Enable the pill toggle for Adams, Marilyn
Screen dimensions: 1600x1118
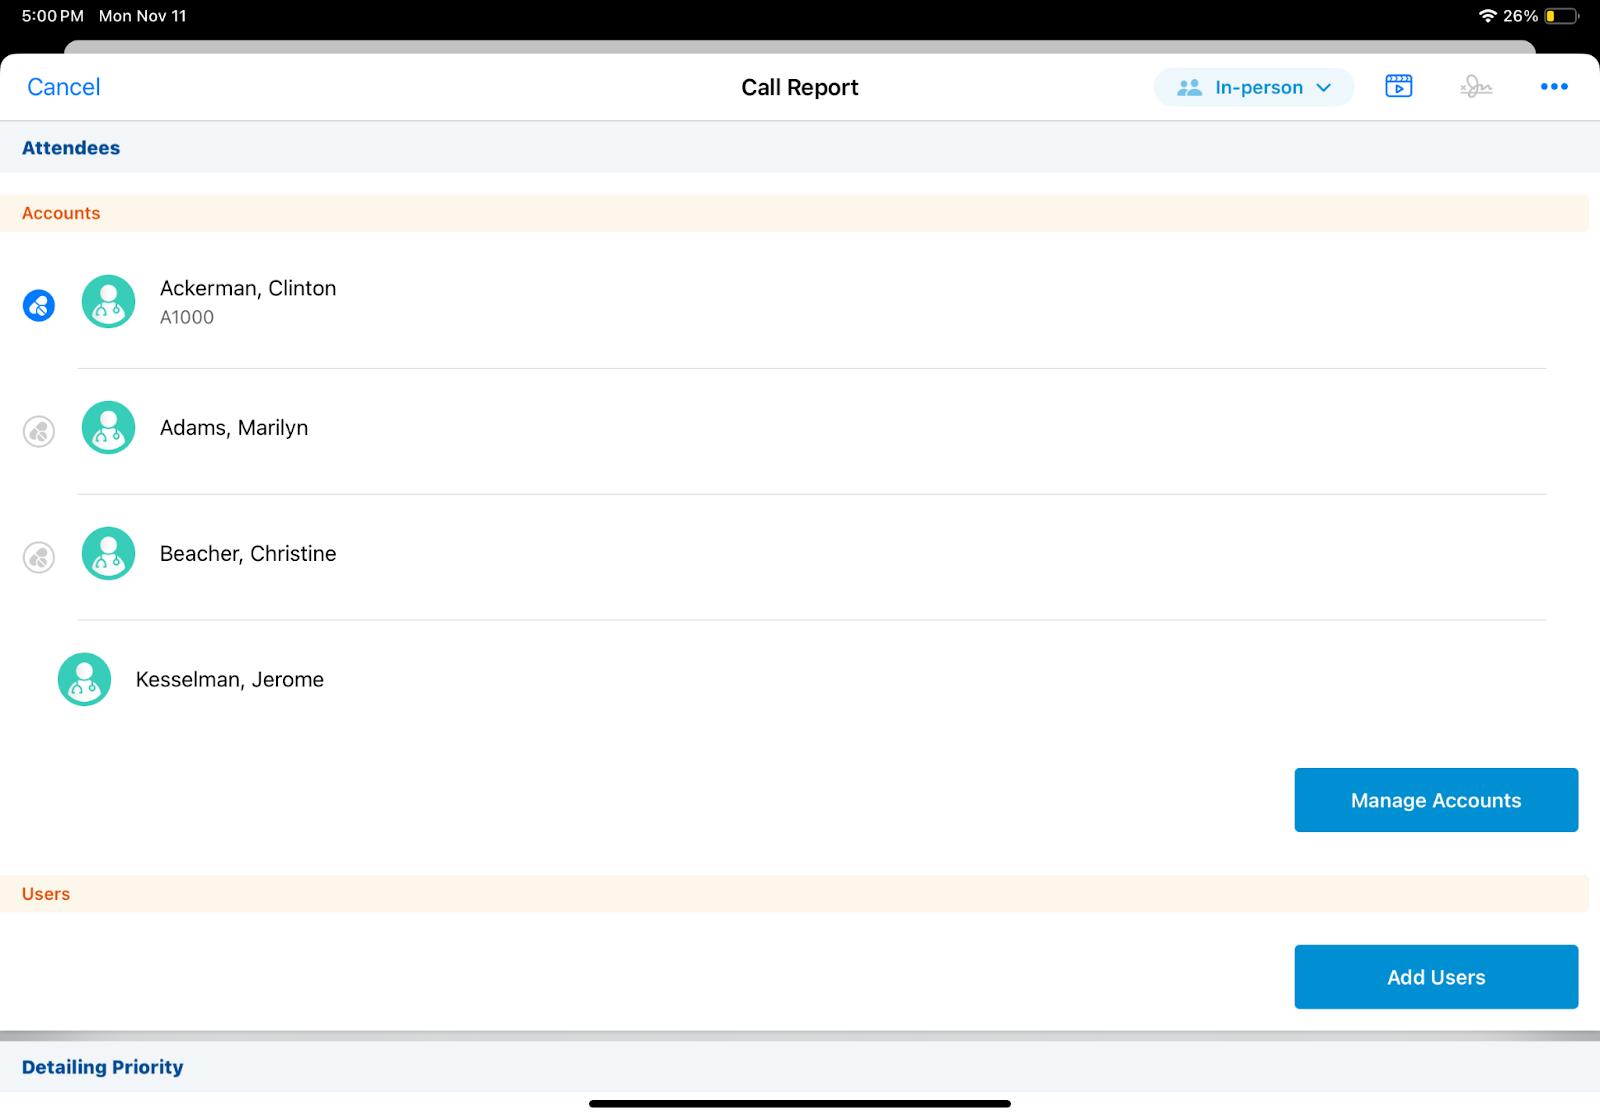click(x=39, y=431)
